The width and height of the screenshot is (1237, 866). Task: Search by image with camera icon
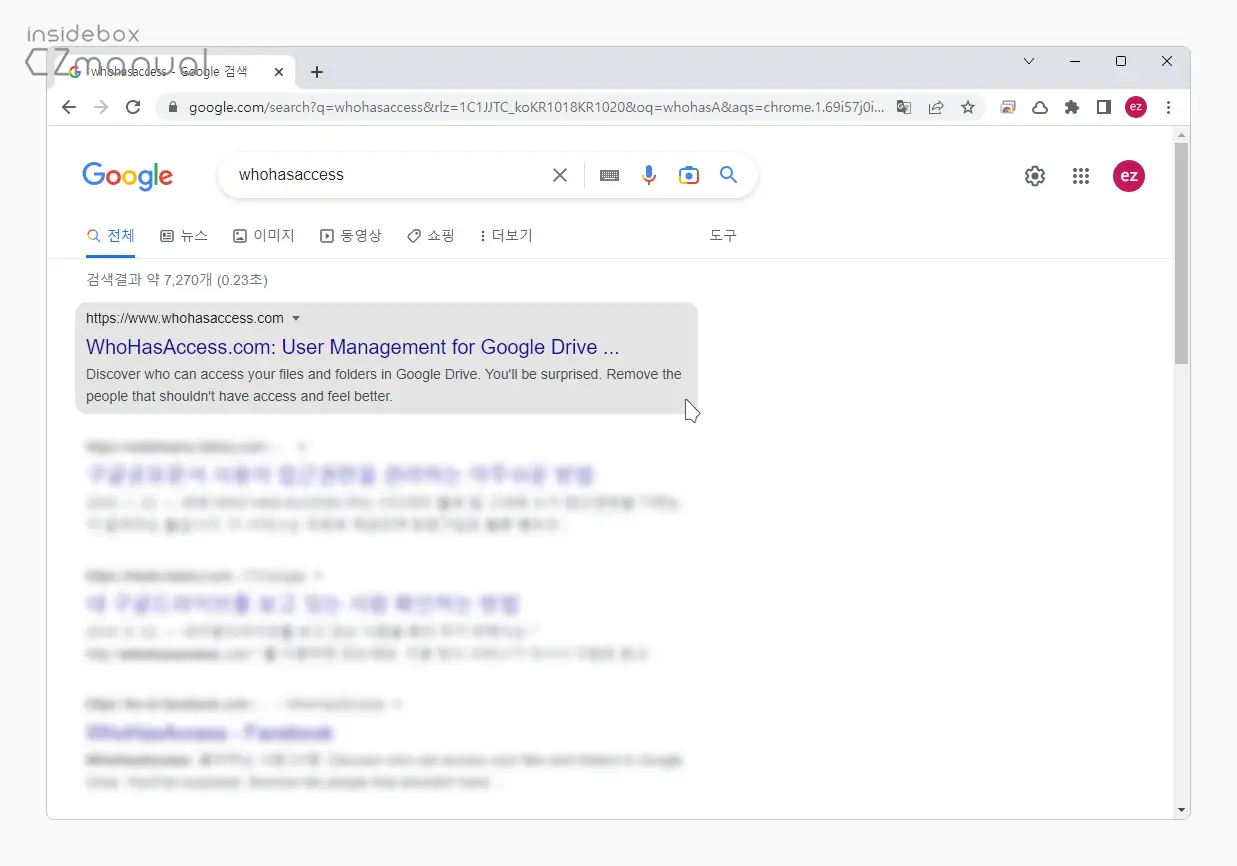click(689, 175)
